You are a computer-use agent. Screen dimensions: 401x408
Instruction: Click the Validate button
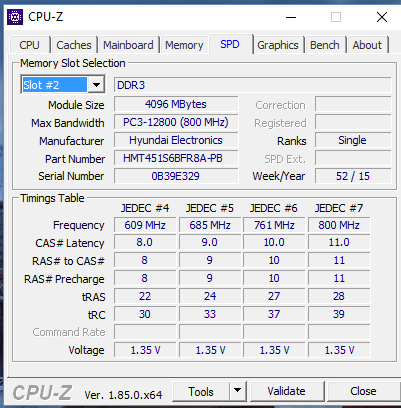[x=286, y=391]
